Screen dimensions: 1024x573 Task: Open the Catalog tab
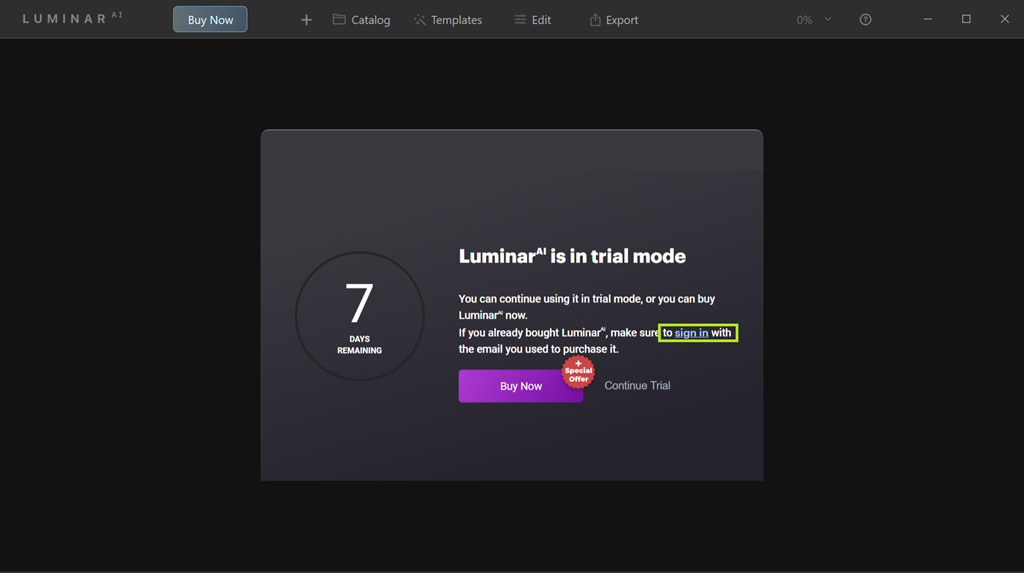370,20
